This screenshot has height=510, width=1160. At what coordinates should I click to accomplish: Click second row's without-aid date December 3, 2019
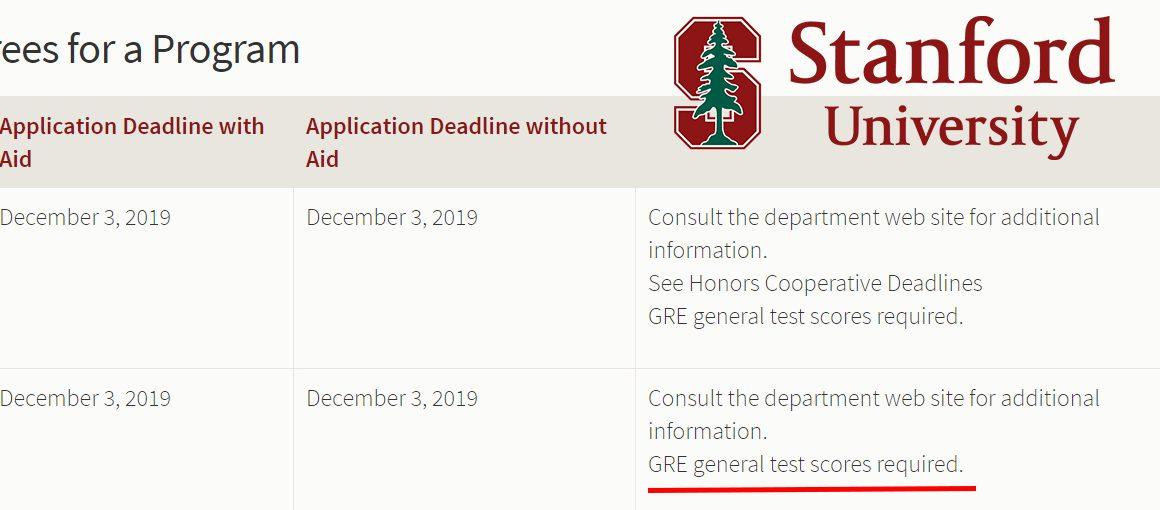coord(392,398)
